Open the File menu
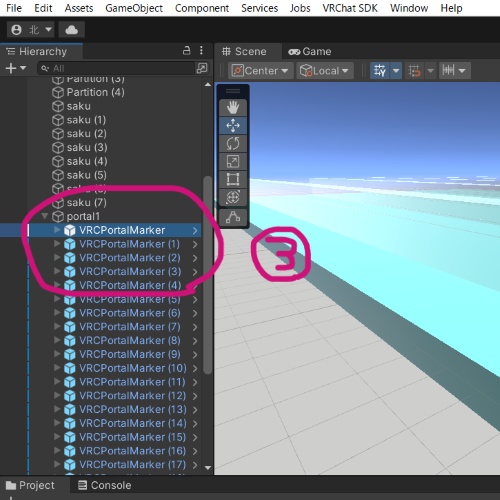Viewport: 500px width, 500px height. 14,8
